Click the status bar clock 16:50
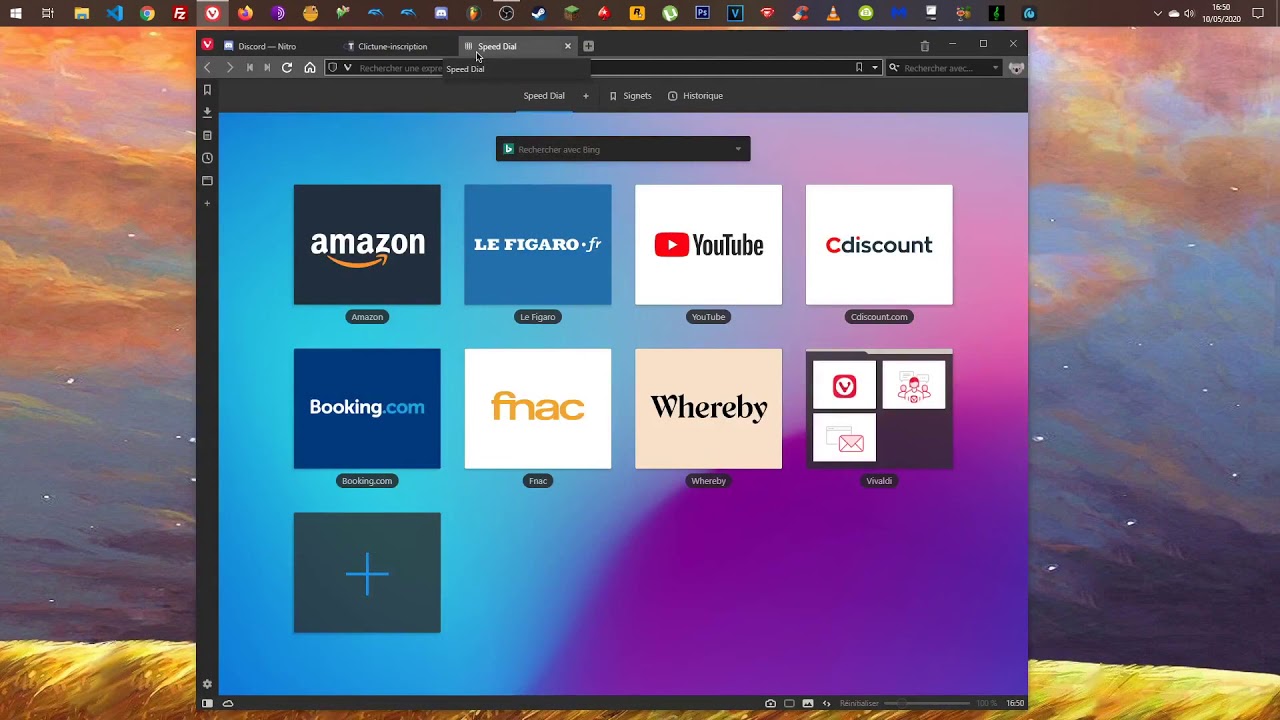This screenshot has height=720, width=1280. pyautogui.click(x=1015, y=704)
